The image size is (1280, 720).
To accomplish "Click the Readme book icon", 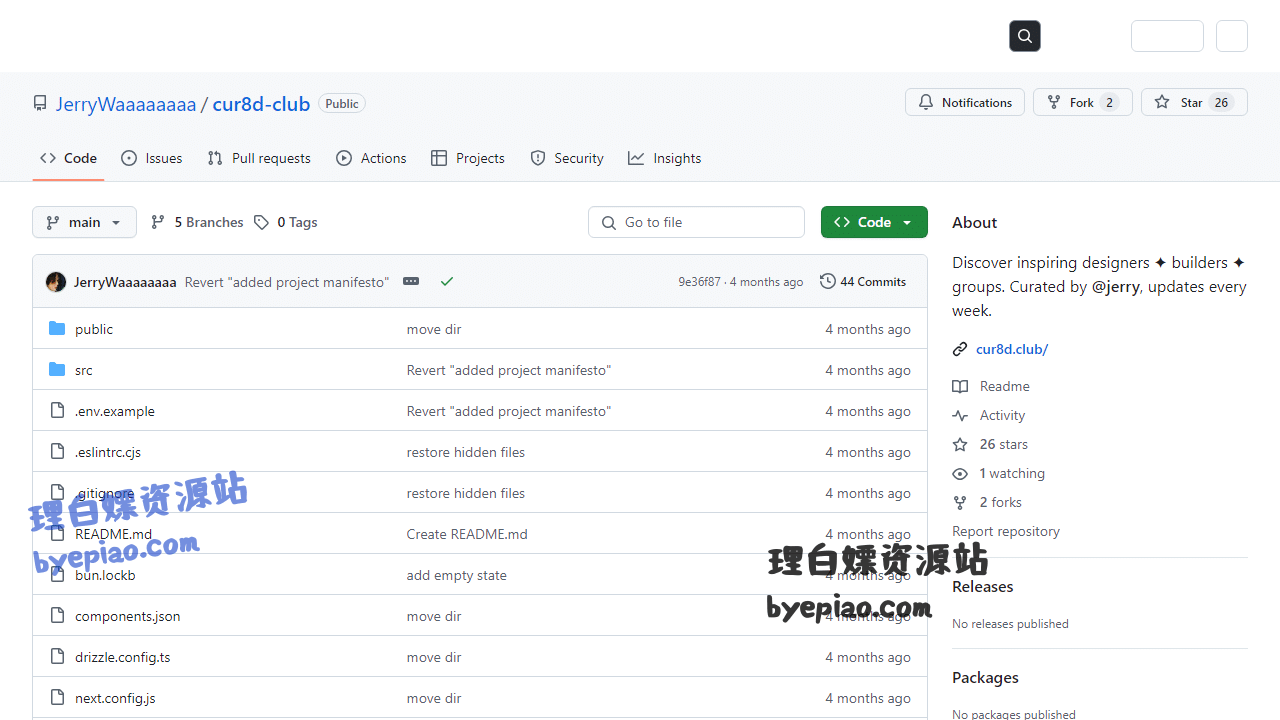I will point(960,386).
